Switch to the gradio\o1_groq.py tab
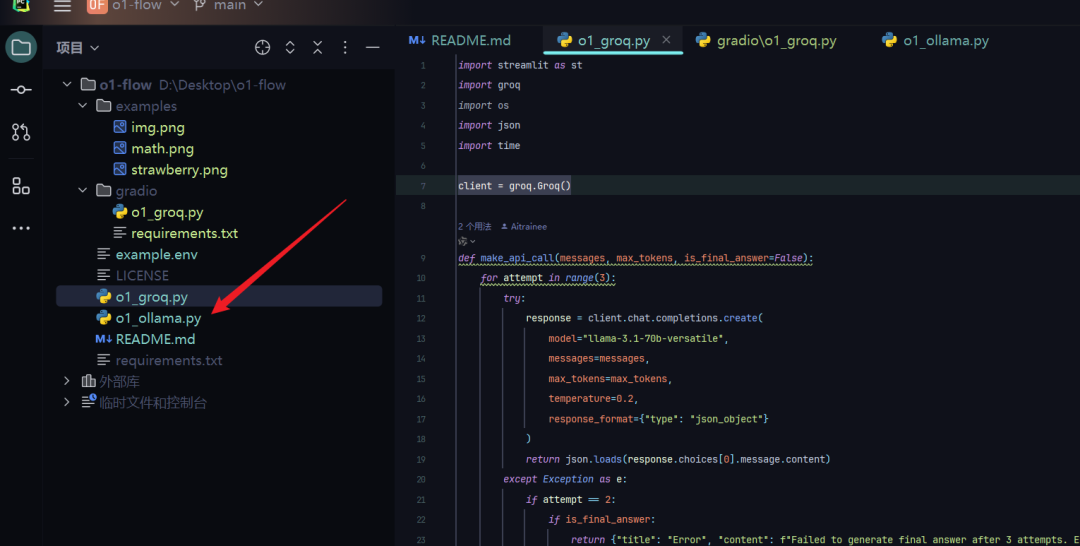The height and width of the screenshot is (546, 1080). [x=767, y=41]
